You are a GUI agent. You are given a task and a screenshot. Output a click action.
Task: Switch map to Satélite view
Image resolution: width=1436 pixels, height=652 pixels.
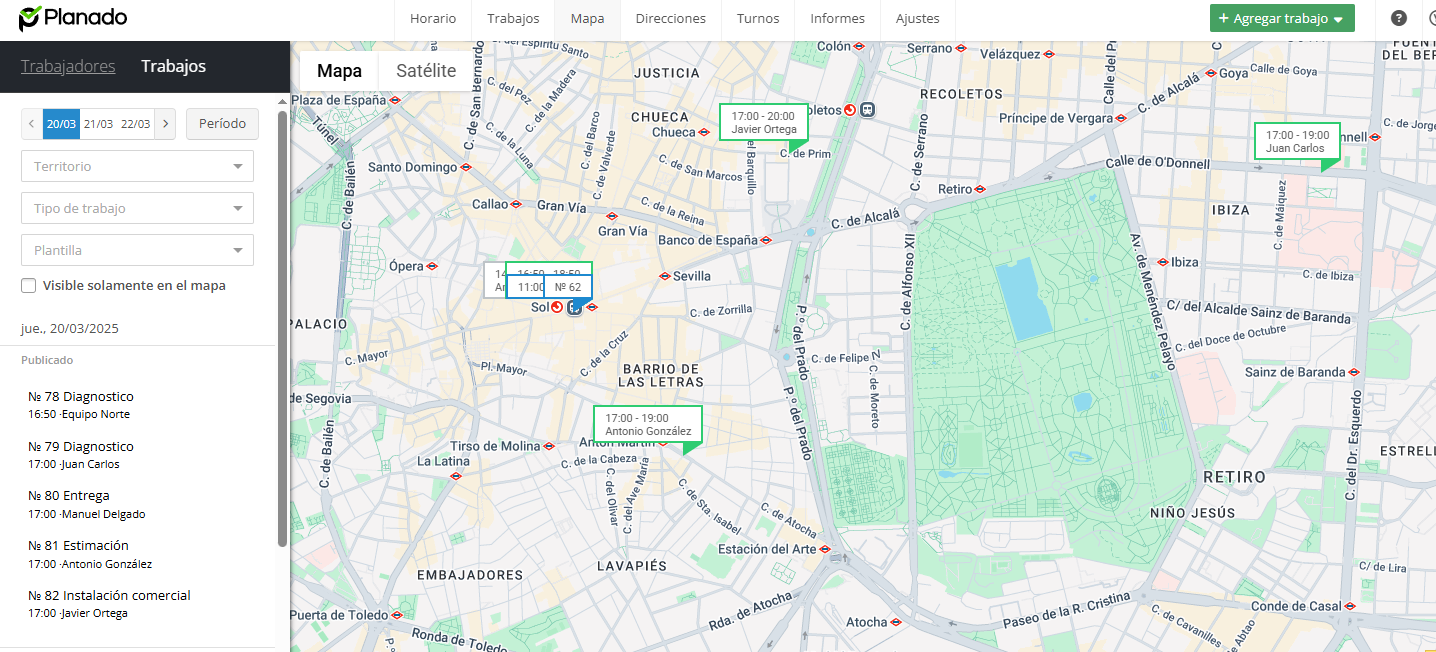426,71
